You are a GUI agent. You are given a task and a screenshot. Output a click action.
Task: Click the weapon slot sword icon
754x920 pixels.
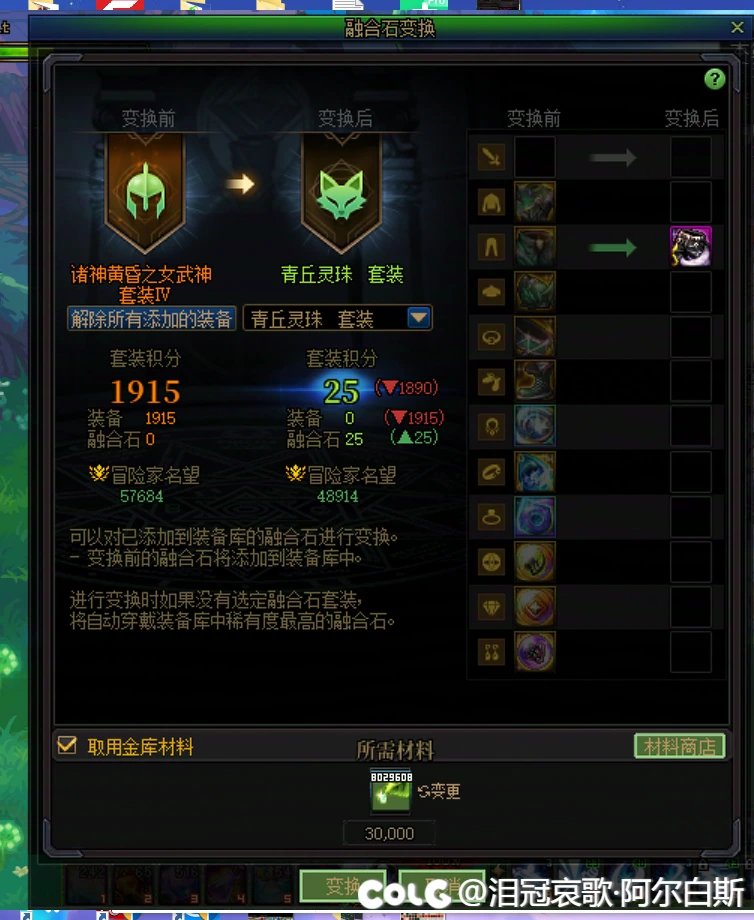pos(491,157)
